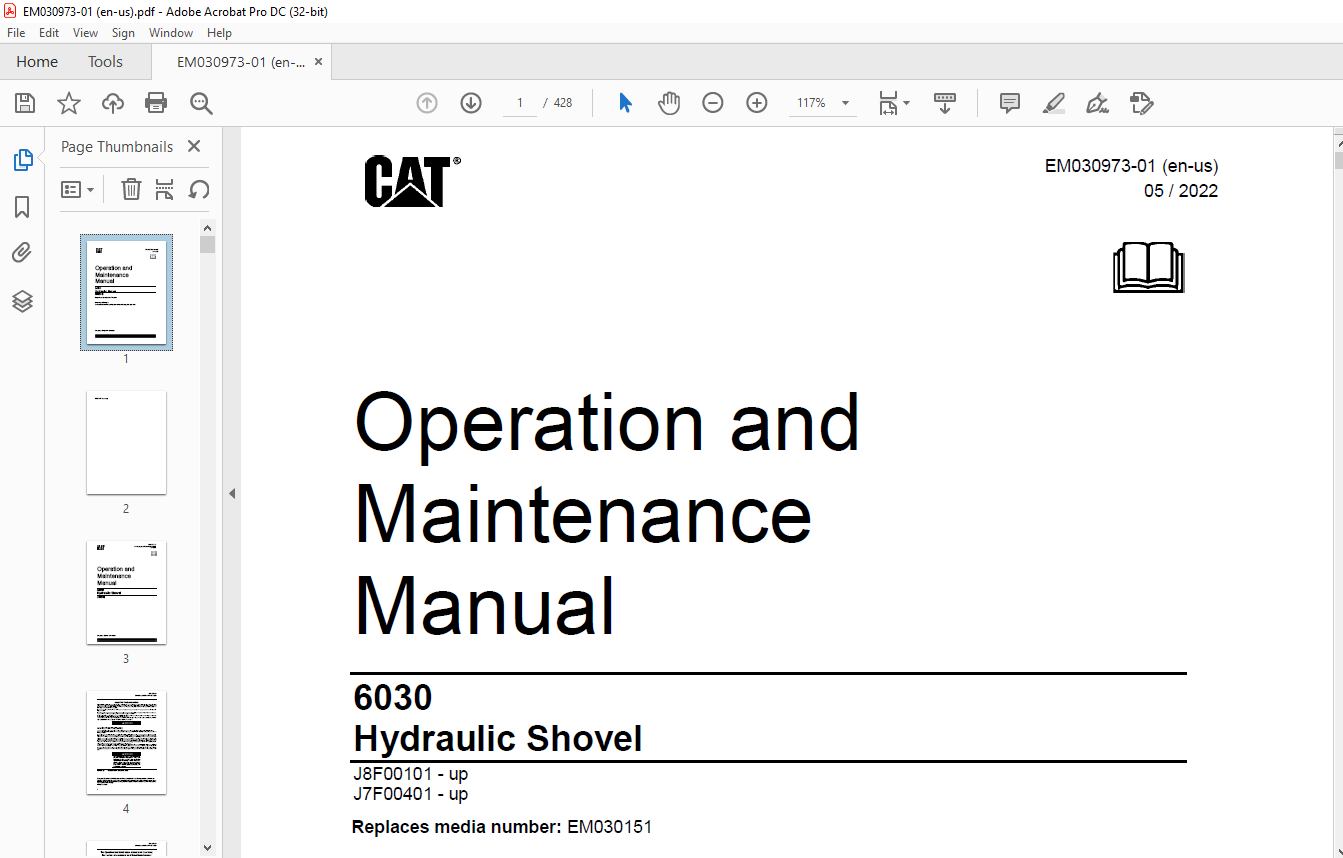
Task: Show the Page Thumbnails sidebar panel icon
Action: pos(22,160)
